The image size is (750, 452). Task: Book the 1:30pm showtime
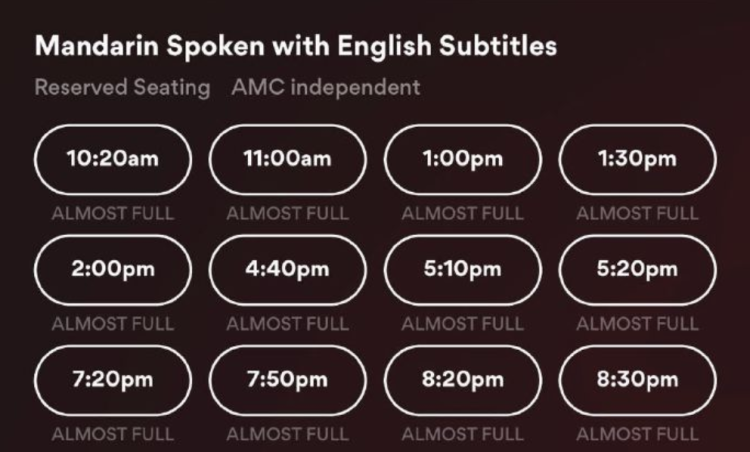click(x=637, y=159)
